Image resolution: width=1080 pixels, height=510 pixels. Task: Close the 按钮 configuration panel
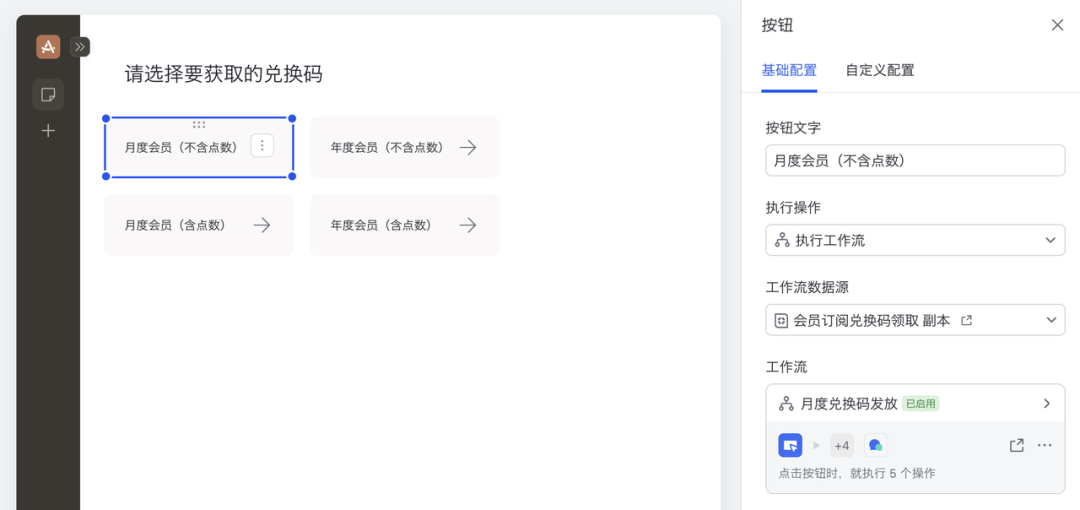click(x=1057, y=26)
